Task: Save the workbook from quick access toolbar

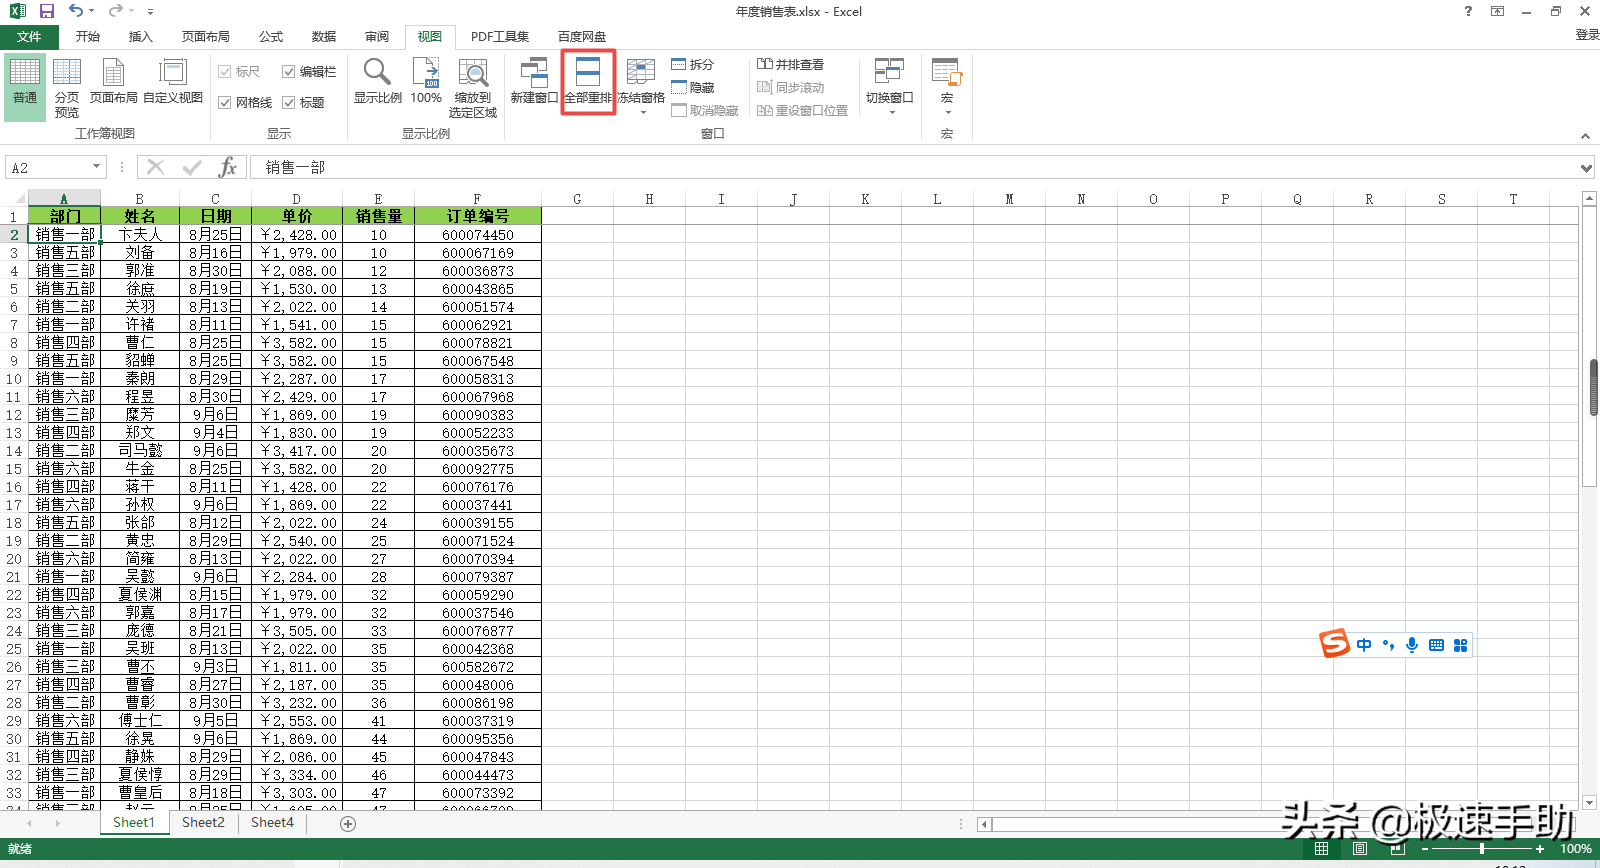Action: tap(47, 11)
